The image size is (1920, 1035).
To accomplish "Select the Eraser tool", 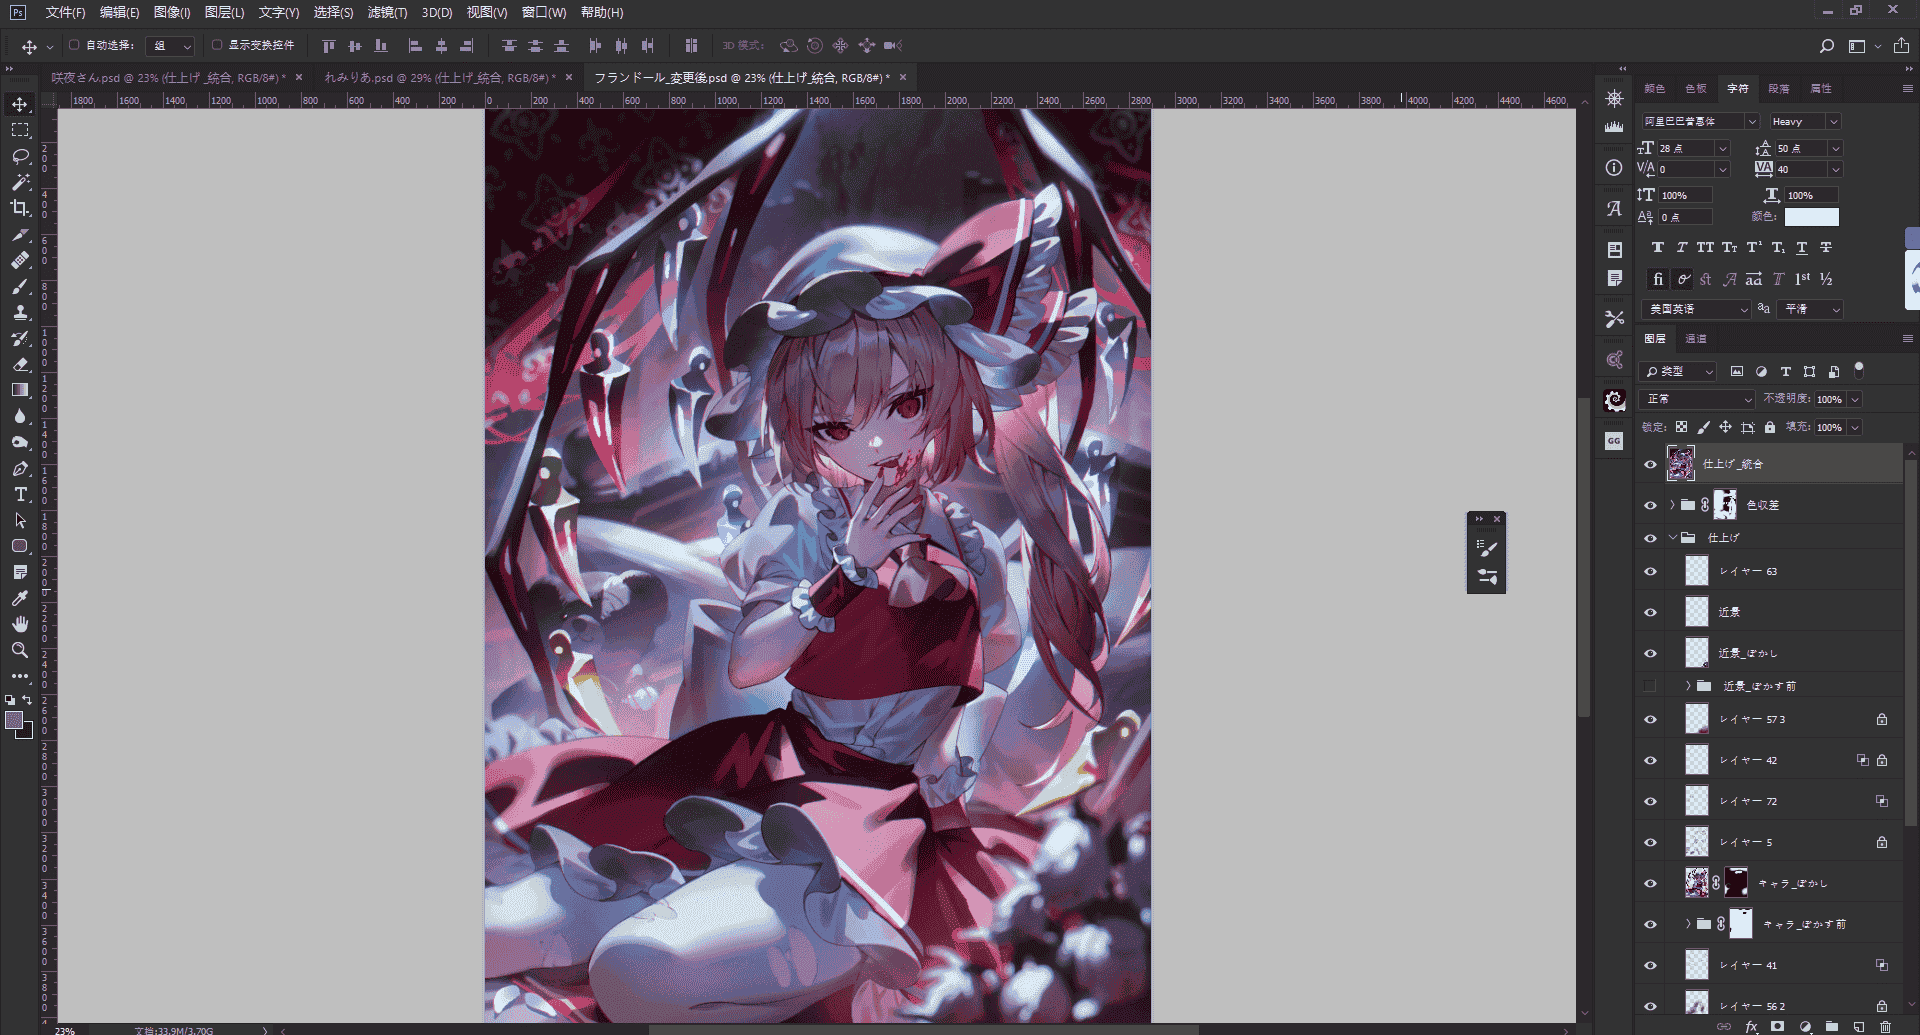I will pos(20,364).
